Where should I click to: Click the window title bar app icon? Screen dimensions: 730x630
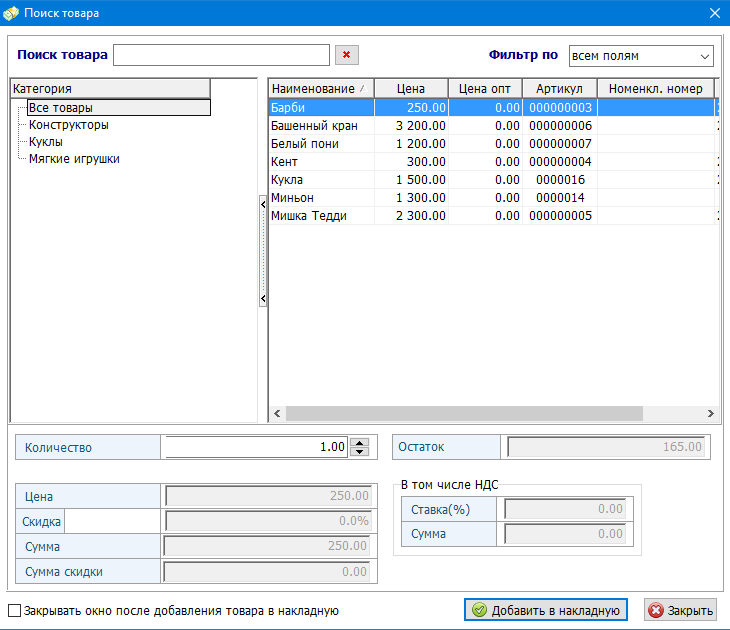(11, 13)
